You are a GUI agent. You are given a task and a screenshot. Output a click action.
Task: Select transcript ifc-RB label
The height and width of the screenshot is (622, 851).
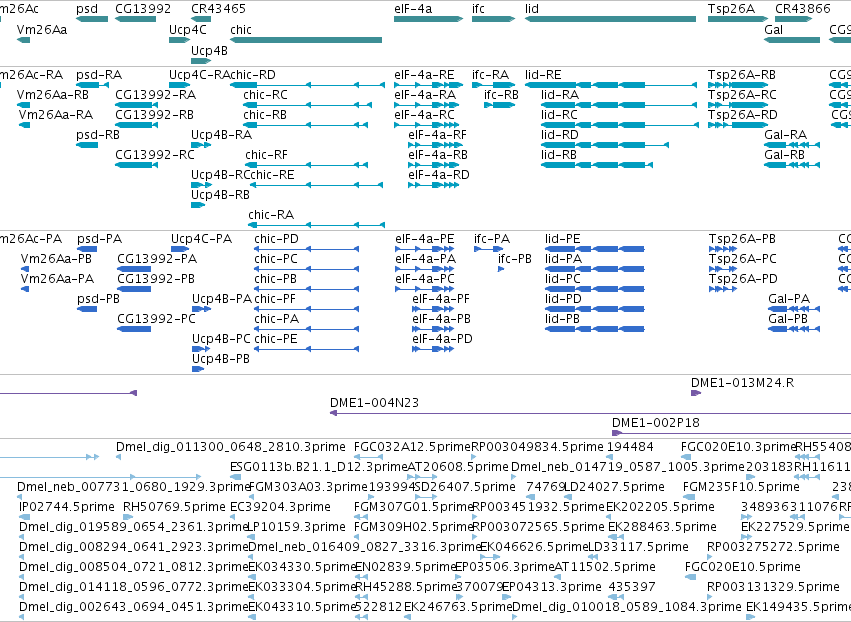click(501, 94)
